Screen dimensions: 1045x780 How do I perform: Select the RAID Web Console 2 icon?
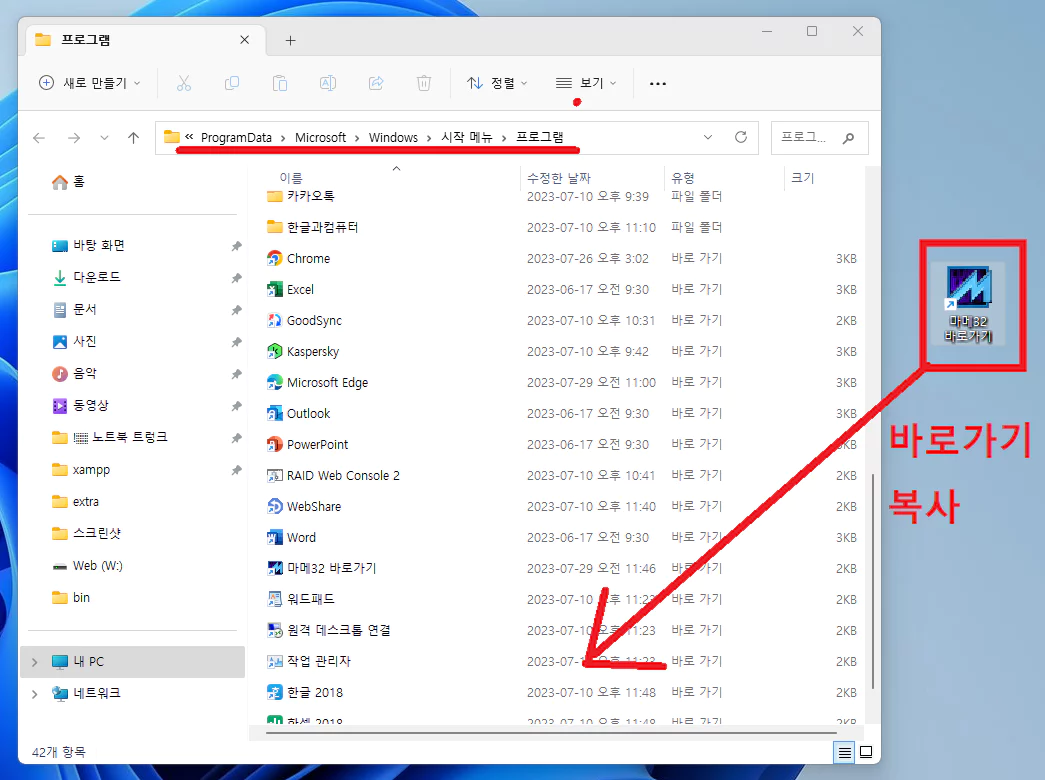click(x=274, y=475)
